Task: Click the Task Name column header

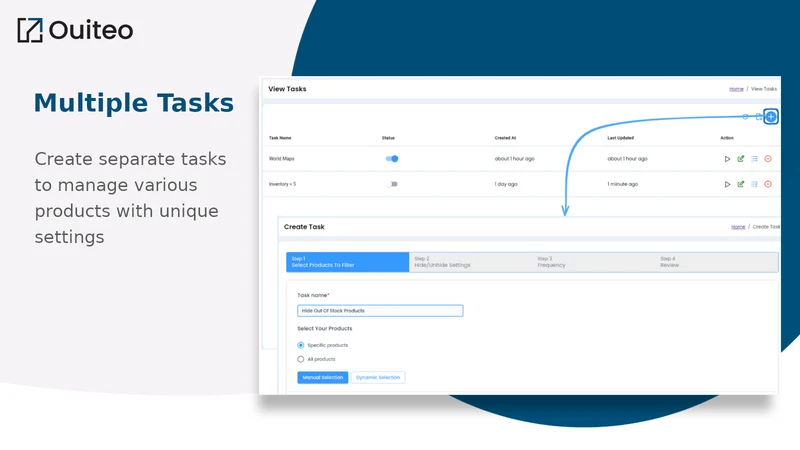Action: (280, 138)
